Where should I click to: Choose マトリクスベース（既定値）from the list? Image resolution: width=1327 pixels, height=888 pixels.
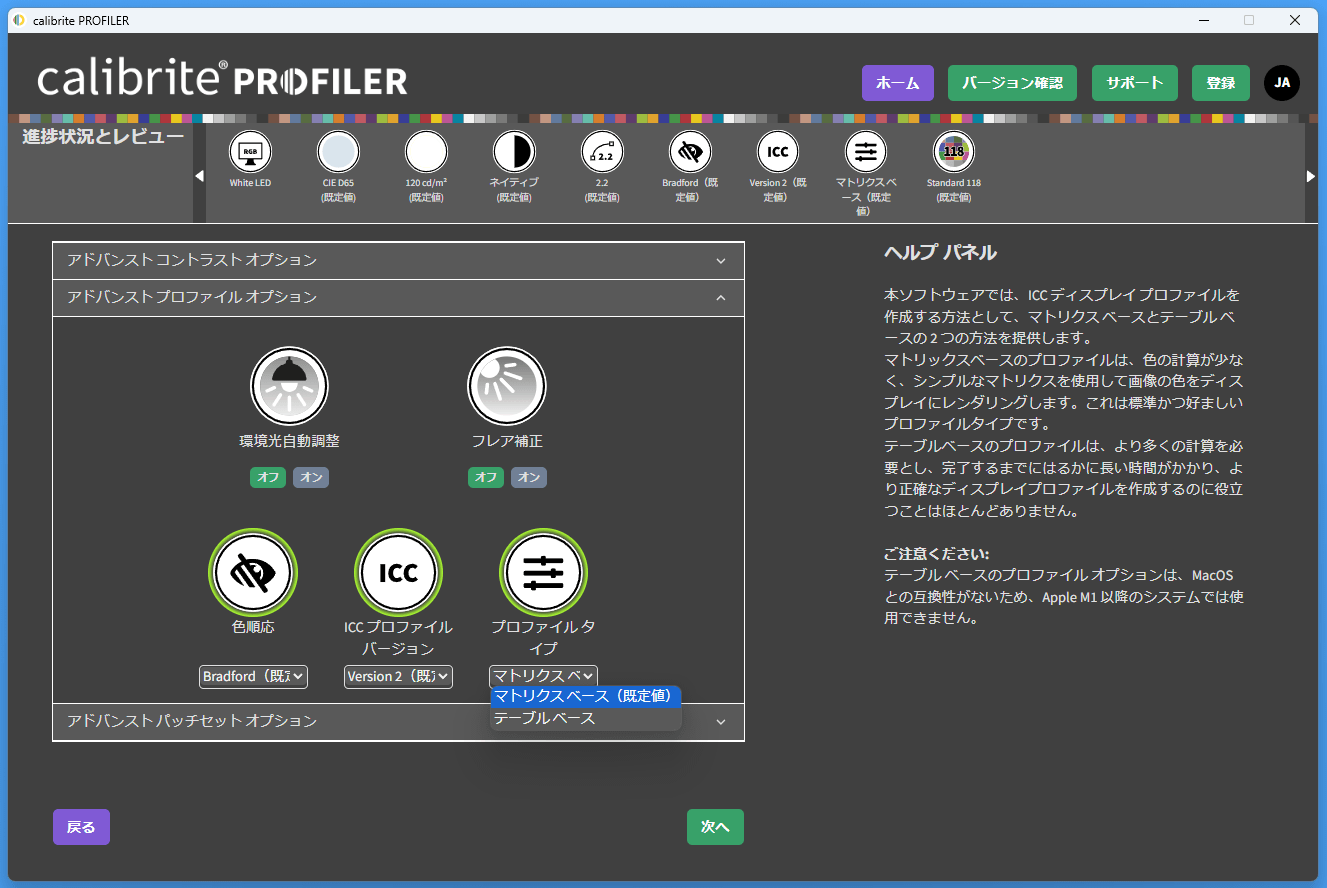(586, 696)
